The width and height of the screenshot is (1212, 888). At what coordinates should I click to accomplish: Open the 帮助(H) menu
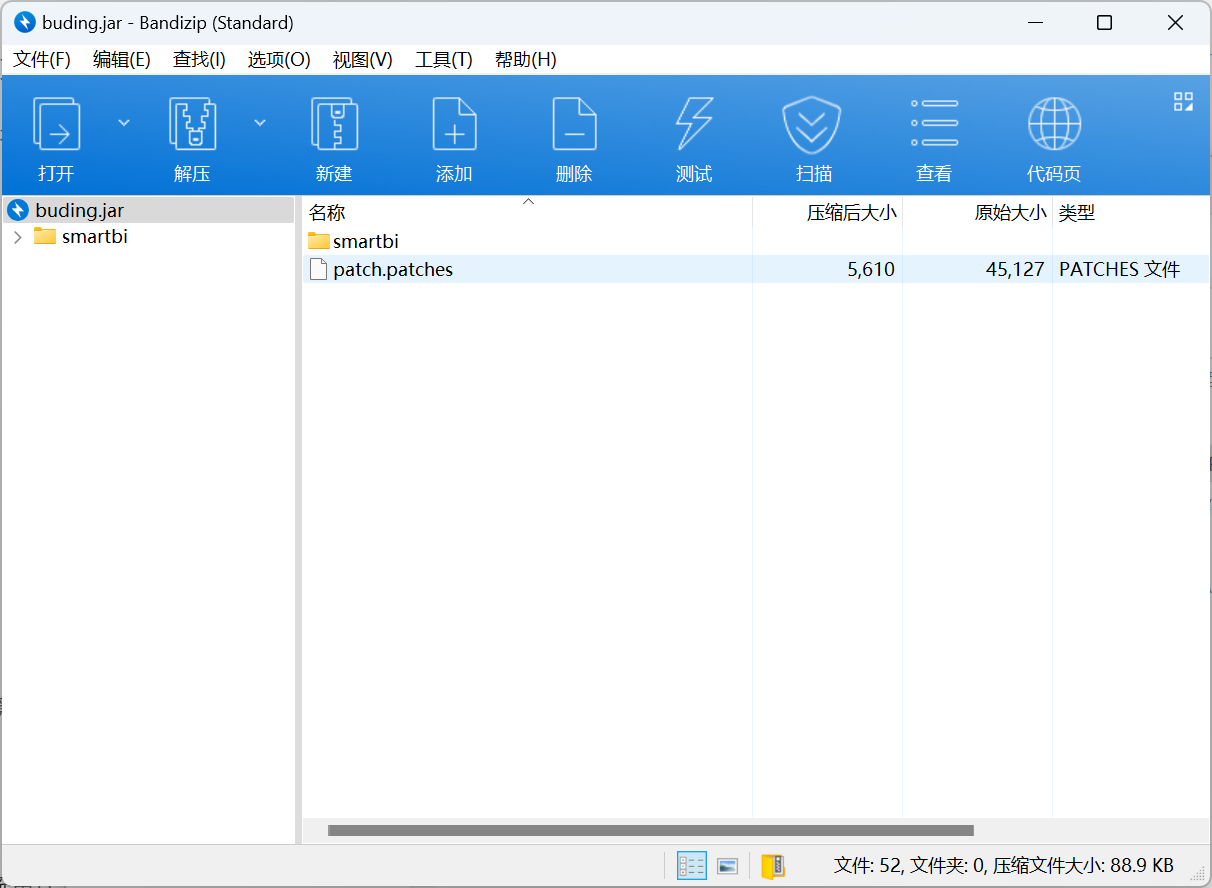point(526,60)
